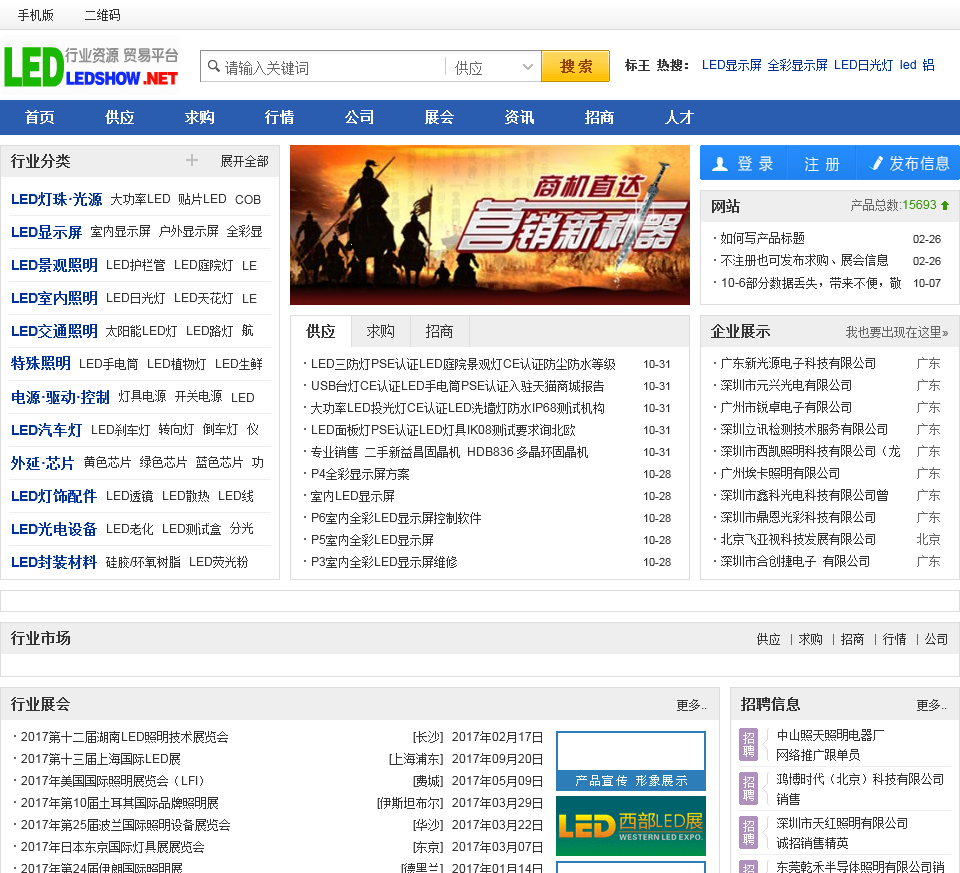Screen dimensions: 960x873
Task: Select 行情 in the blue navigation bar
Action: coord(279,117)
